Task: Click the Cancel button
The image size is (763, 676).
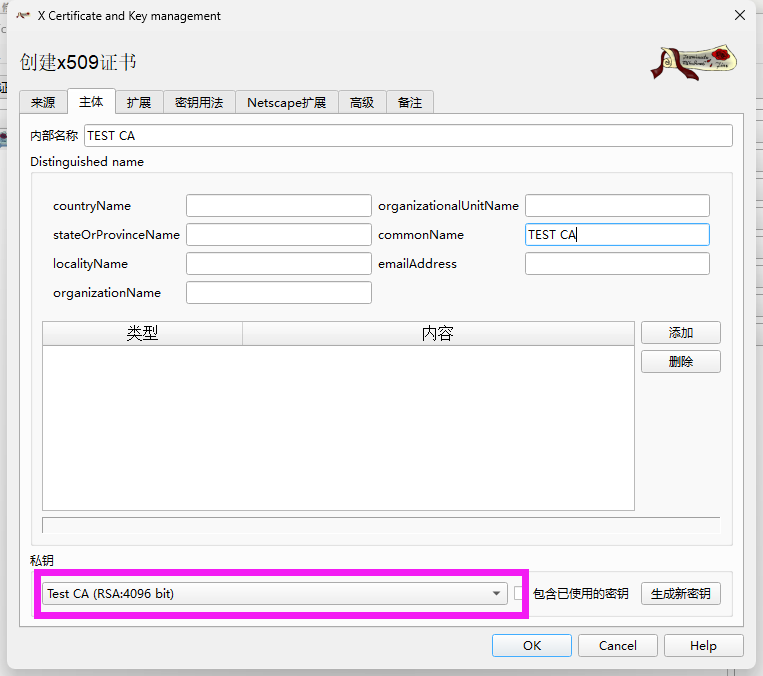Action: coord(617,646)
